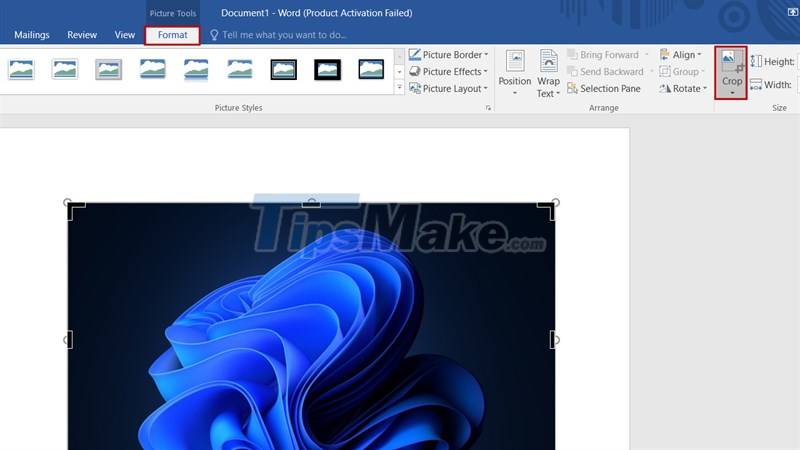The width and height of the screenshot is (800, 450).
Task: Apply the second picture style with white frame
Action: point(65,69)
